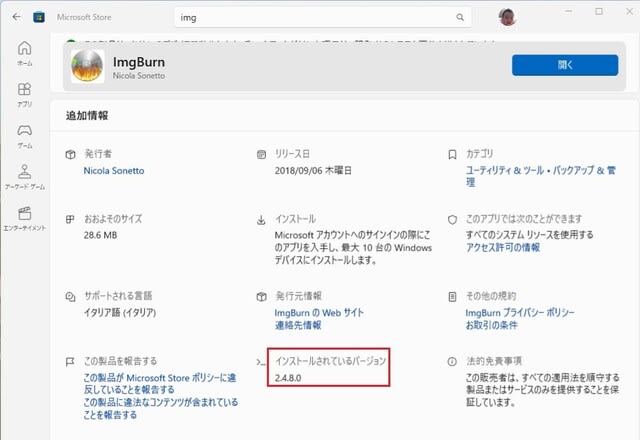
Task: Minimize the Microsoft Store window
Action: click(x=568, y=11)
